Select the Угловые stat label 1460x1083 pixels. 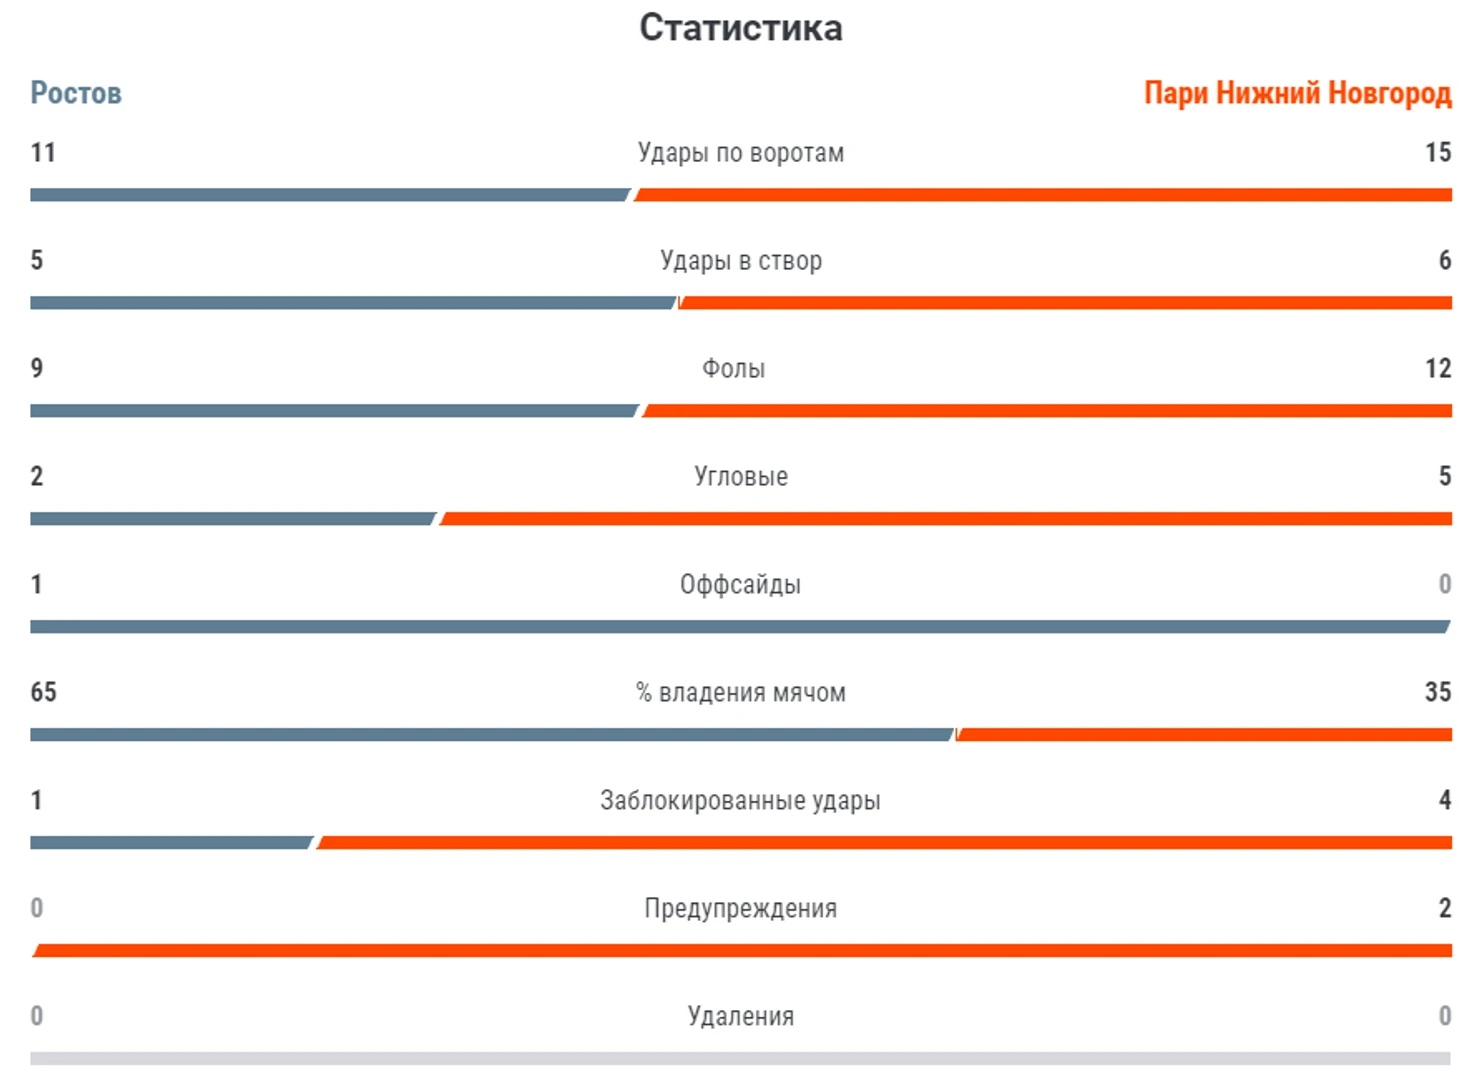click(x=741, y=477)
